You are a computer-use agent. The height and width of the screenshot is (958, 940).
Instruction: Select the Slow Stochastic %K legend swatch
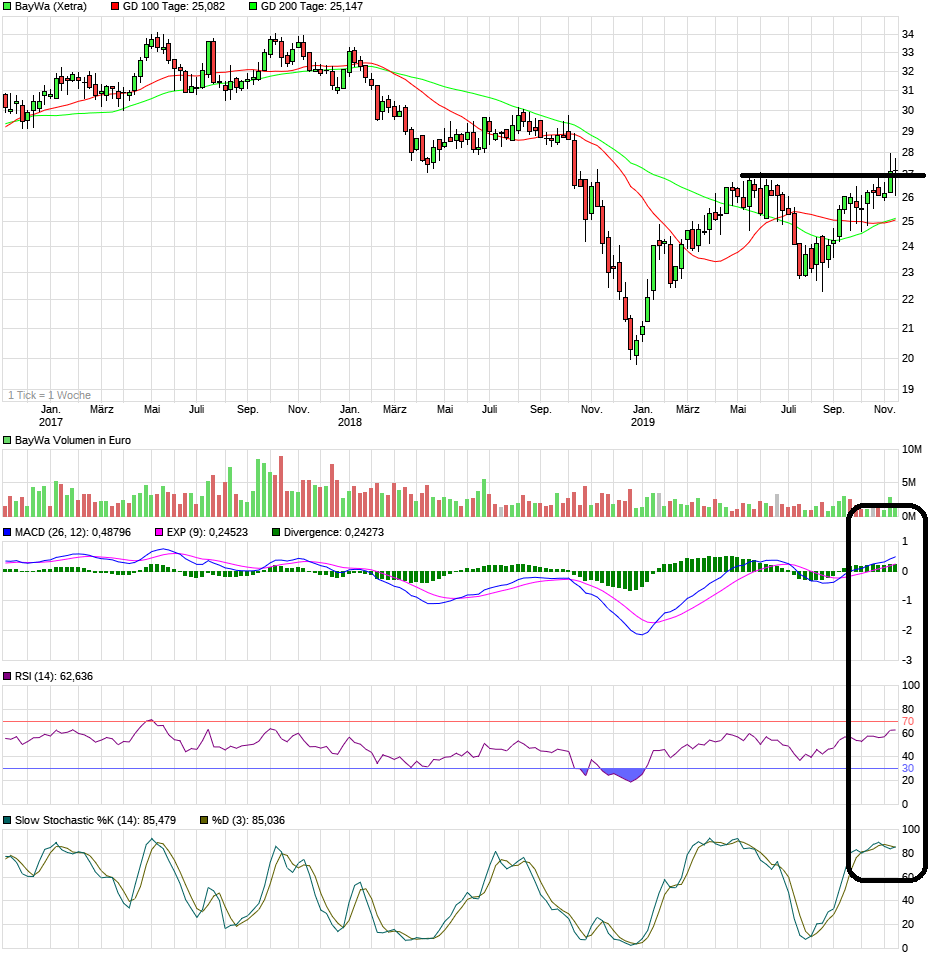coord(8,821)
